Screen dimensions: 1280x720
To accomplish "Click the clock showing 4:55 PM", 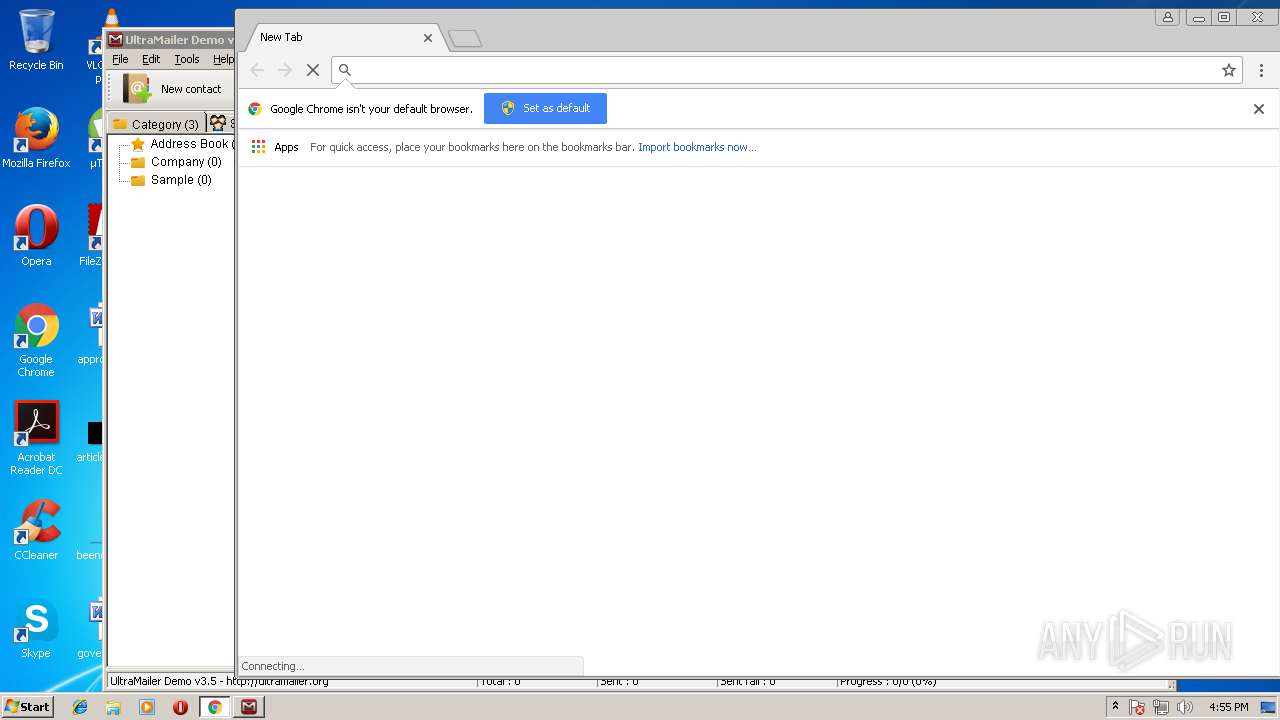I will pos(1228,707).
